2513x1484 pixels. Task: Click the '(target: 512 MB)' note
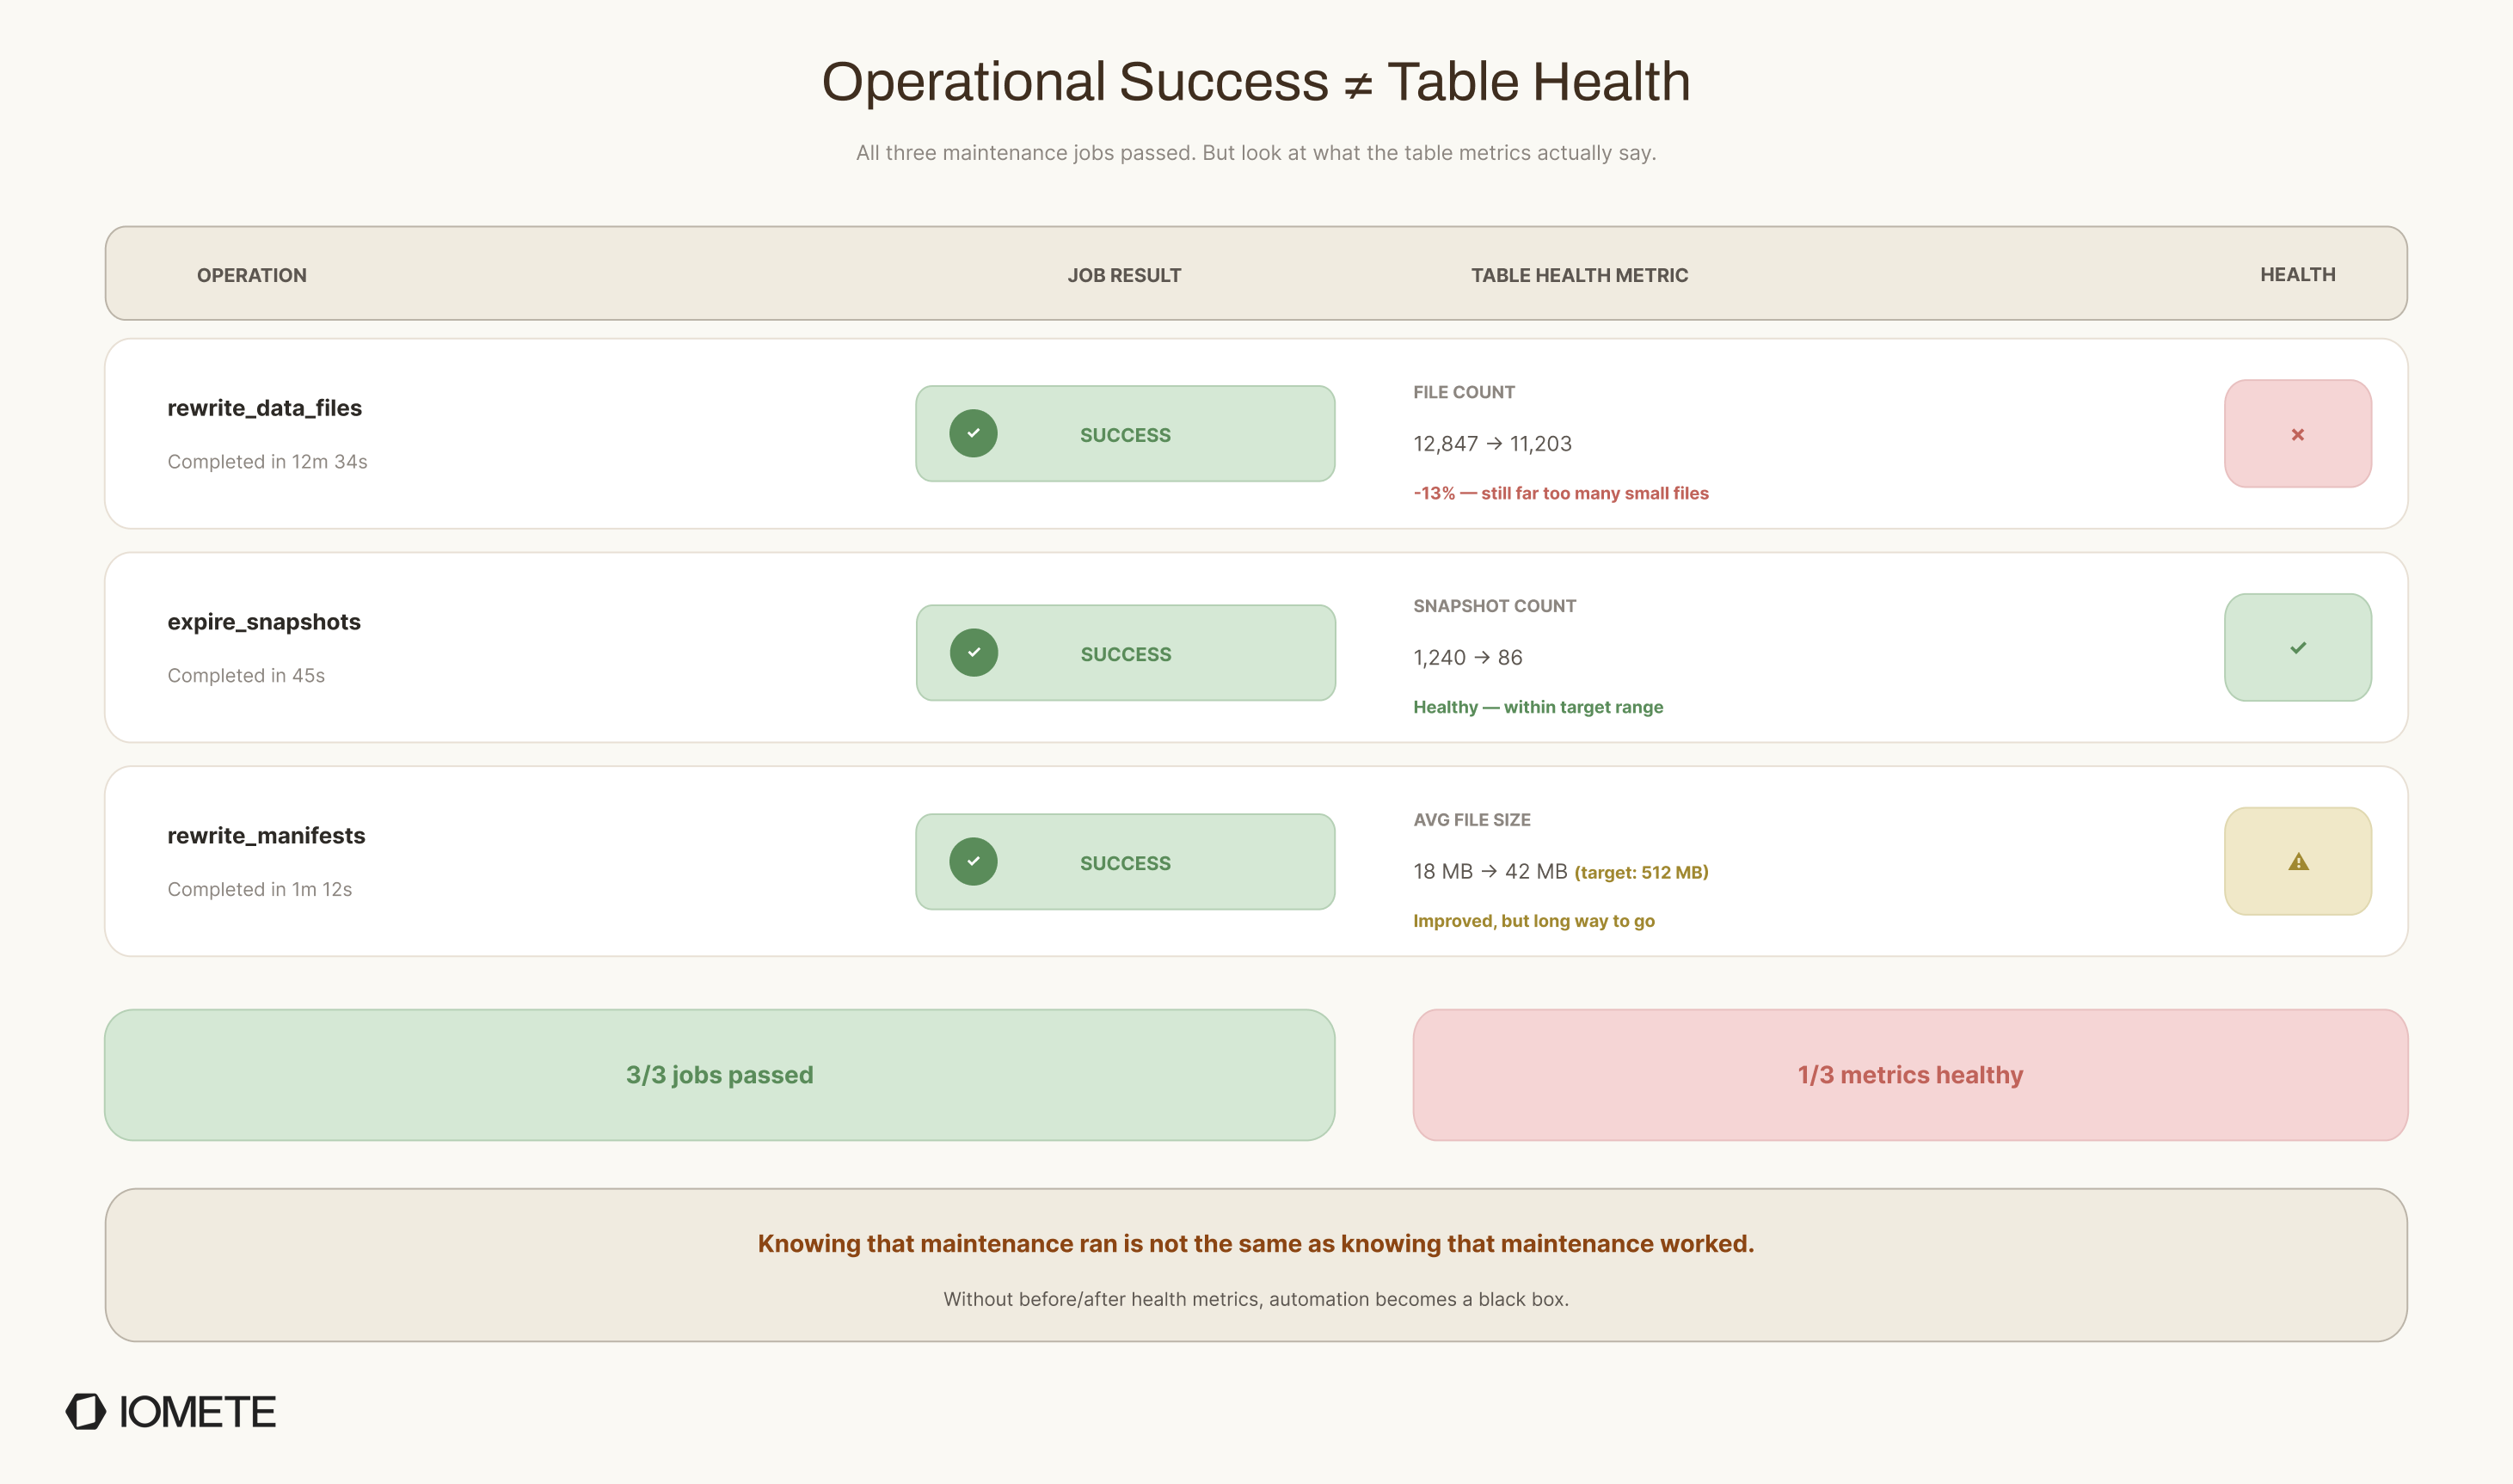pyautogui.click(x=1641, y=873)
